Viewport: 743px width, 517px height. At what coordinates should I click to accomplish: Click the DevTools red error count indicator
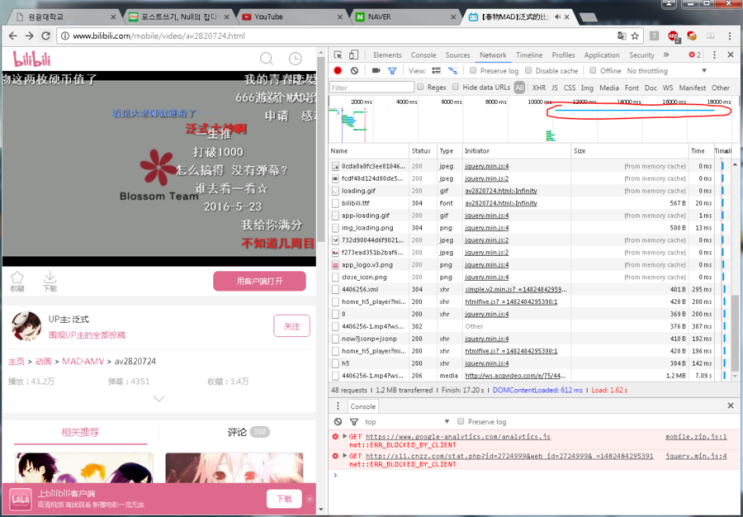click(695, 55)
